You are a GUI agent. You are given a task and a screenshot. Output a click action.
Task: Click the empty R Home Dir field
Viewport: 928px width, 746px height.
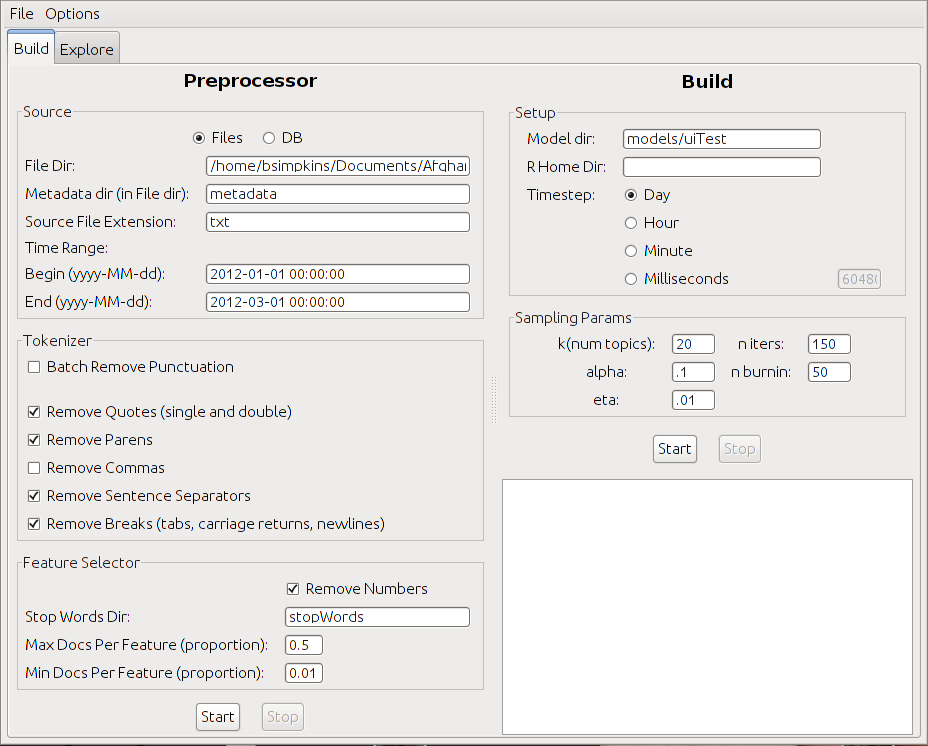721,167
